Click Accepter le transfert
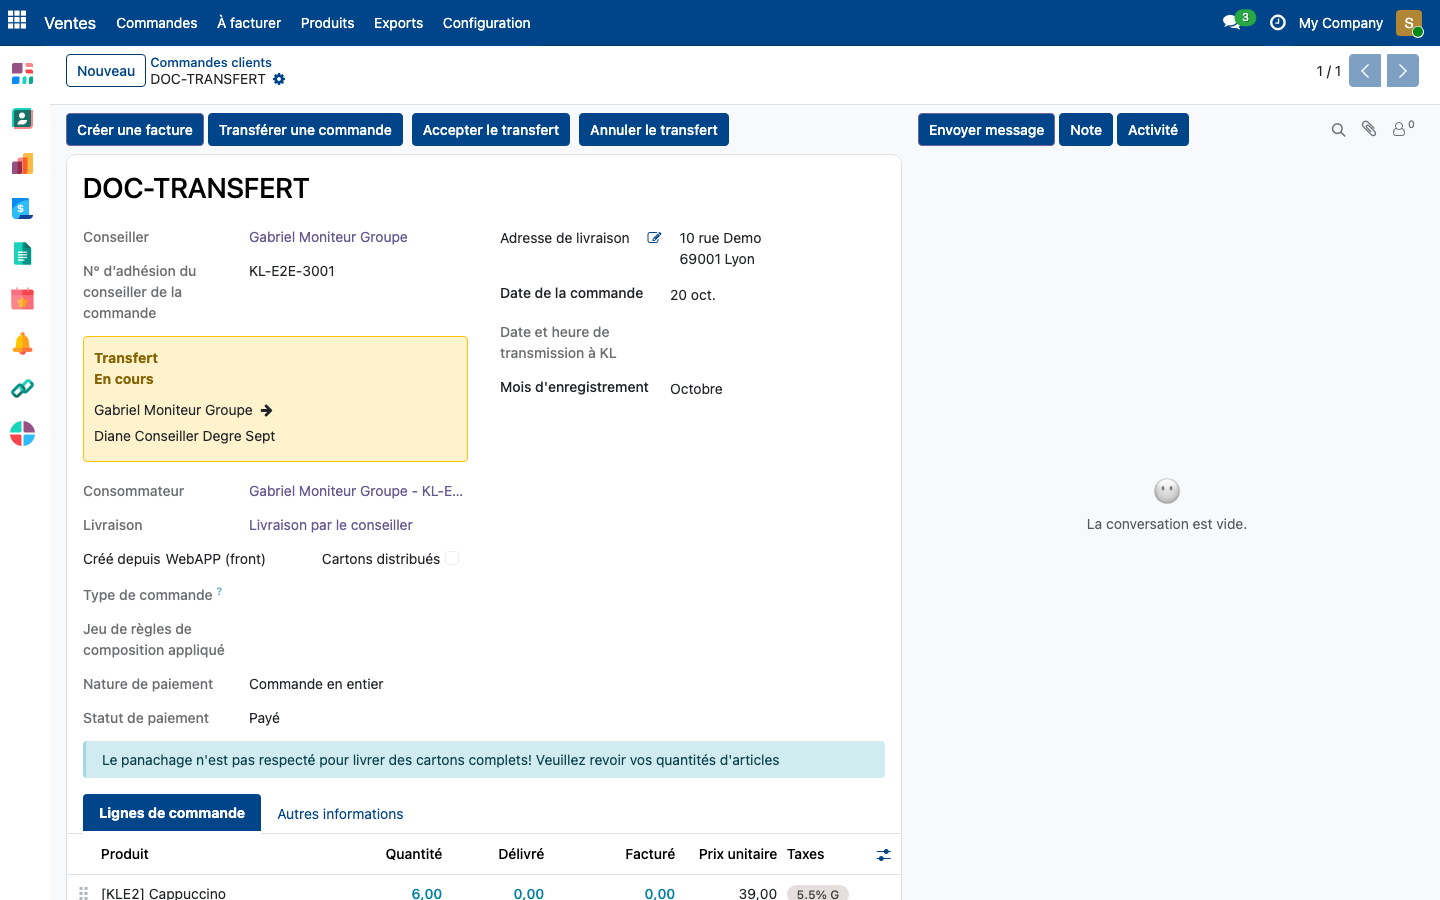Image resolution: width=1440 pixels, height=900 pixels. click(x=491, y=130)
